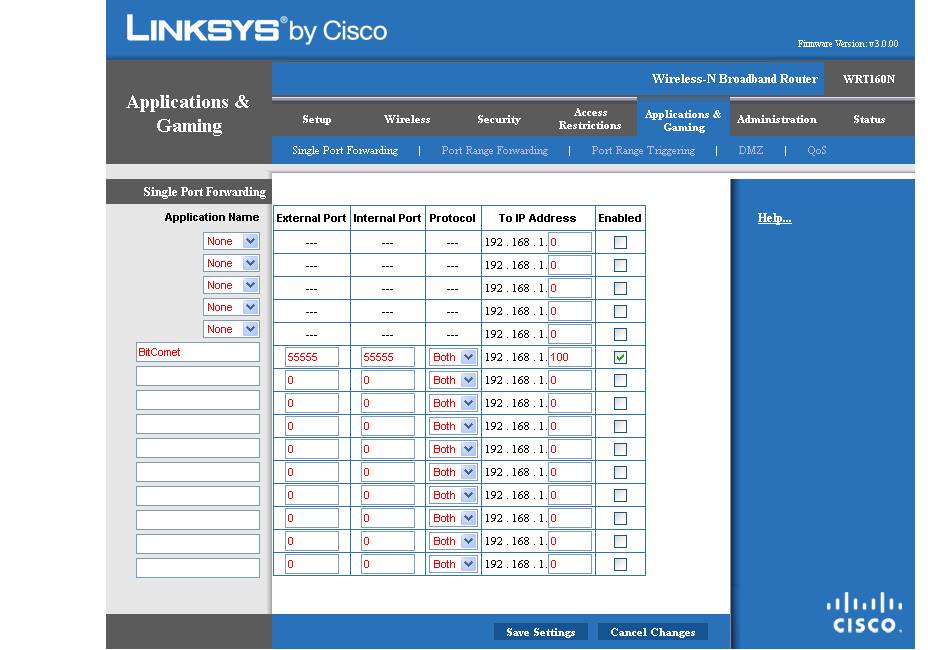Tick Enabled checkbox in the fifth None row
The width and height of the screenshot is (928, 650).
tap(620, 334)
